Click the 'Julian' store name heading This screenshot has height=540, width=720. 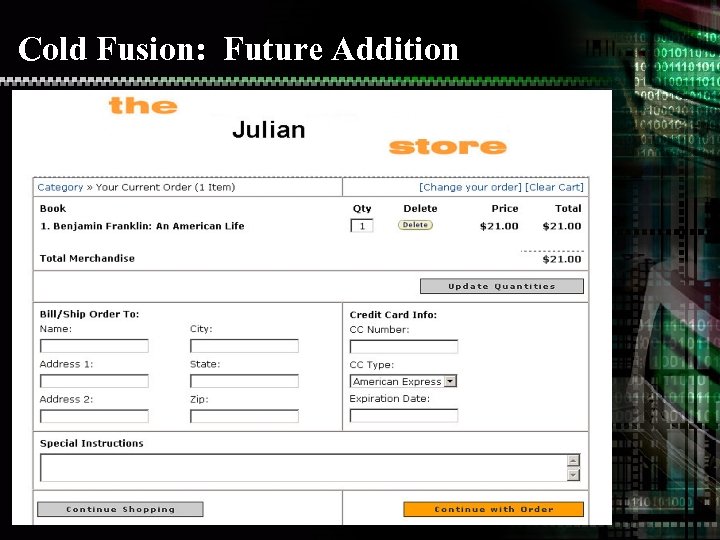[x=269, y=129]
